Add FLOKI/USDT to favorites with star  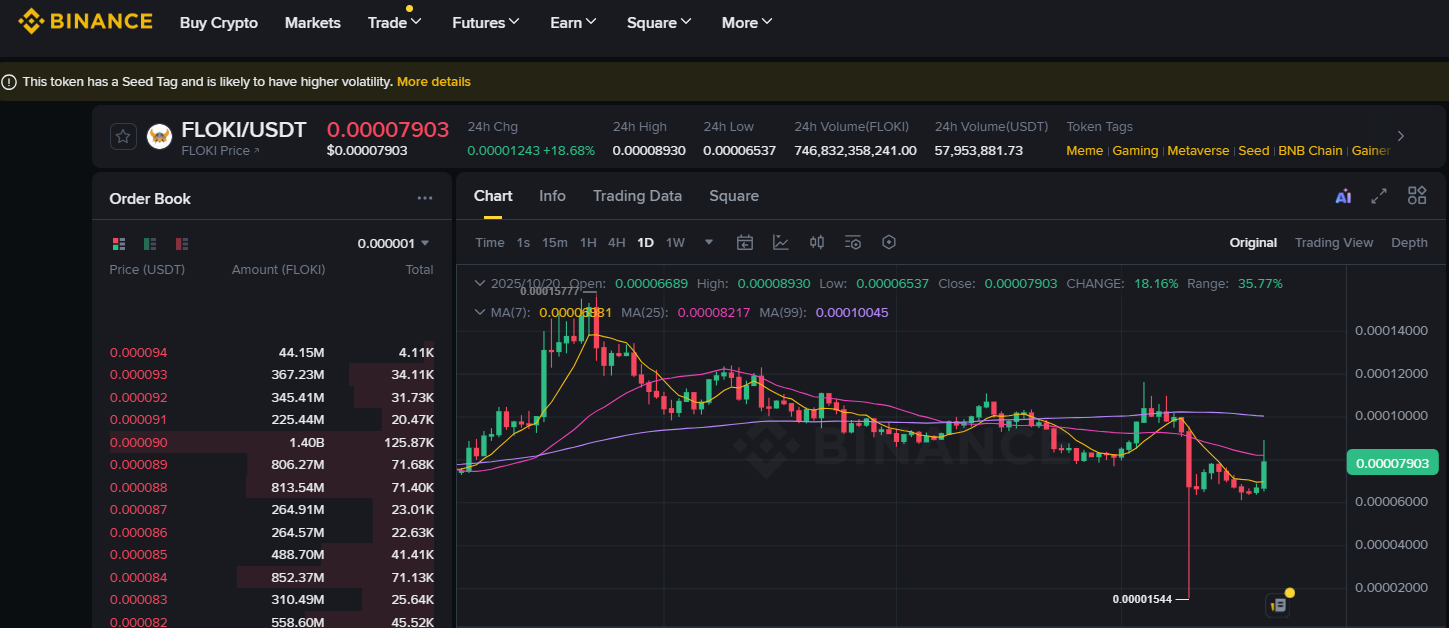123,137
